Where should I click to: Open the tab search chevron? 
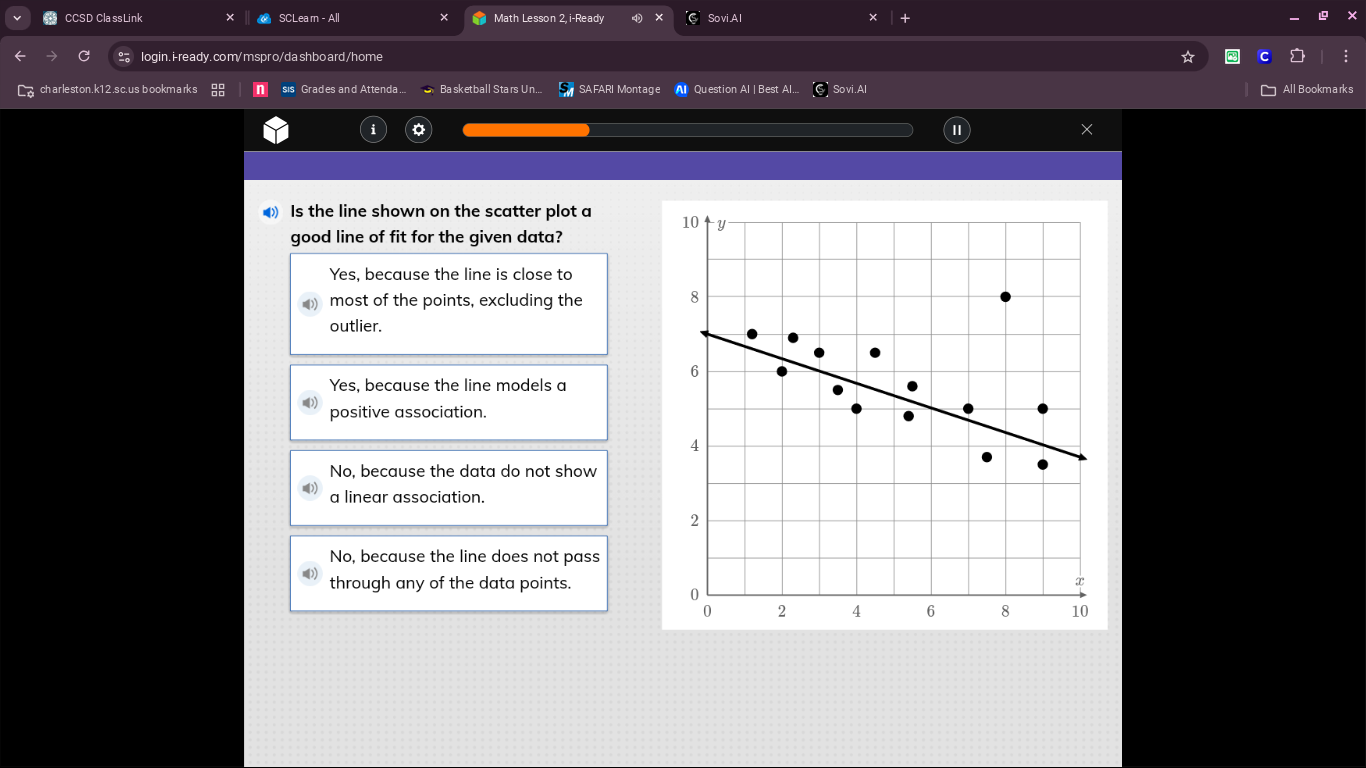pos(15,17)
